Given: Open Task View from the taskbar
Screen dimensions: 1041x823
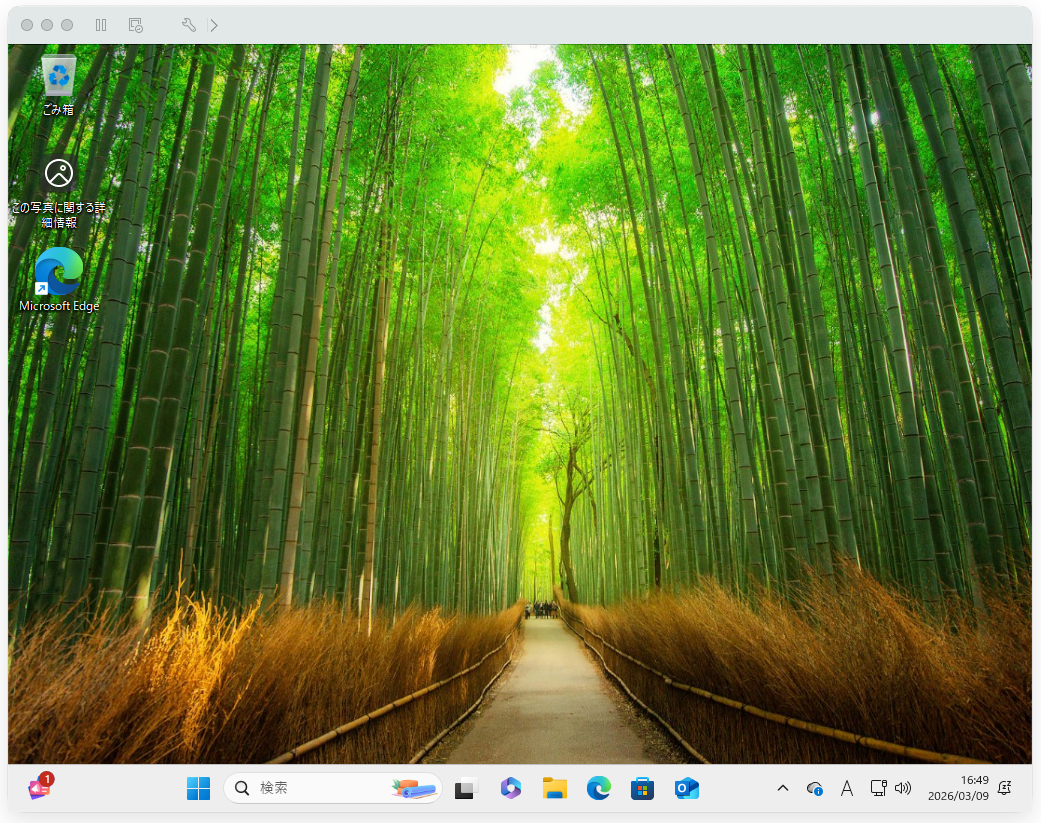Looking at the screenshot, I should (465, 789).
